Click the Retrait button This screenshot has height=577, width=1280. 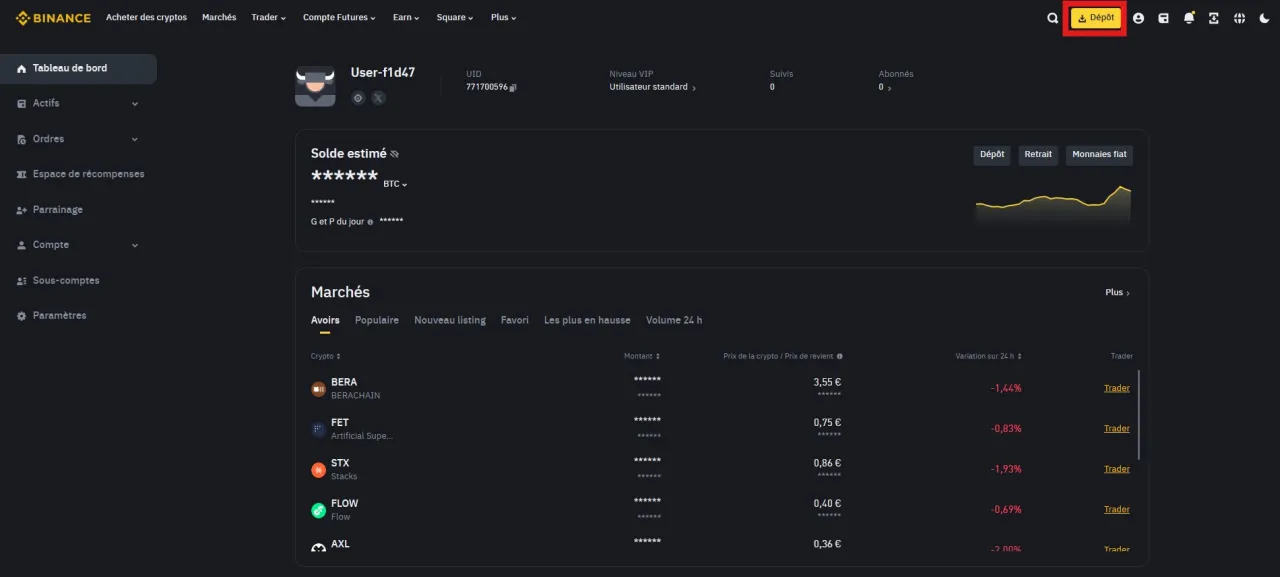[x=1038, y=154]
